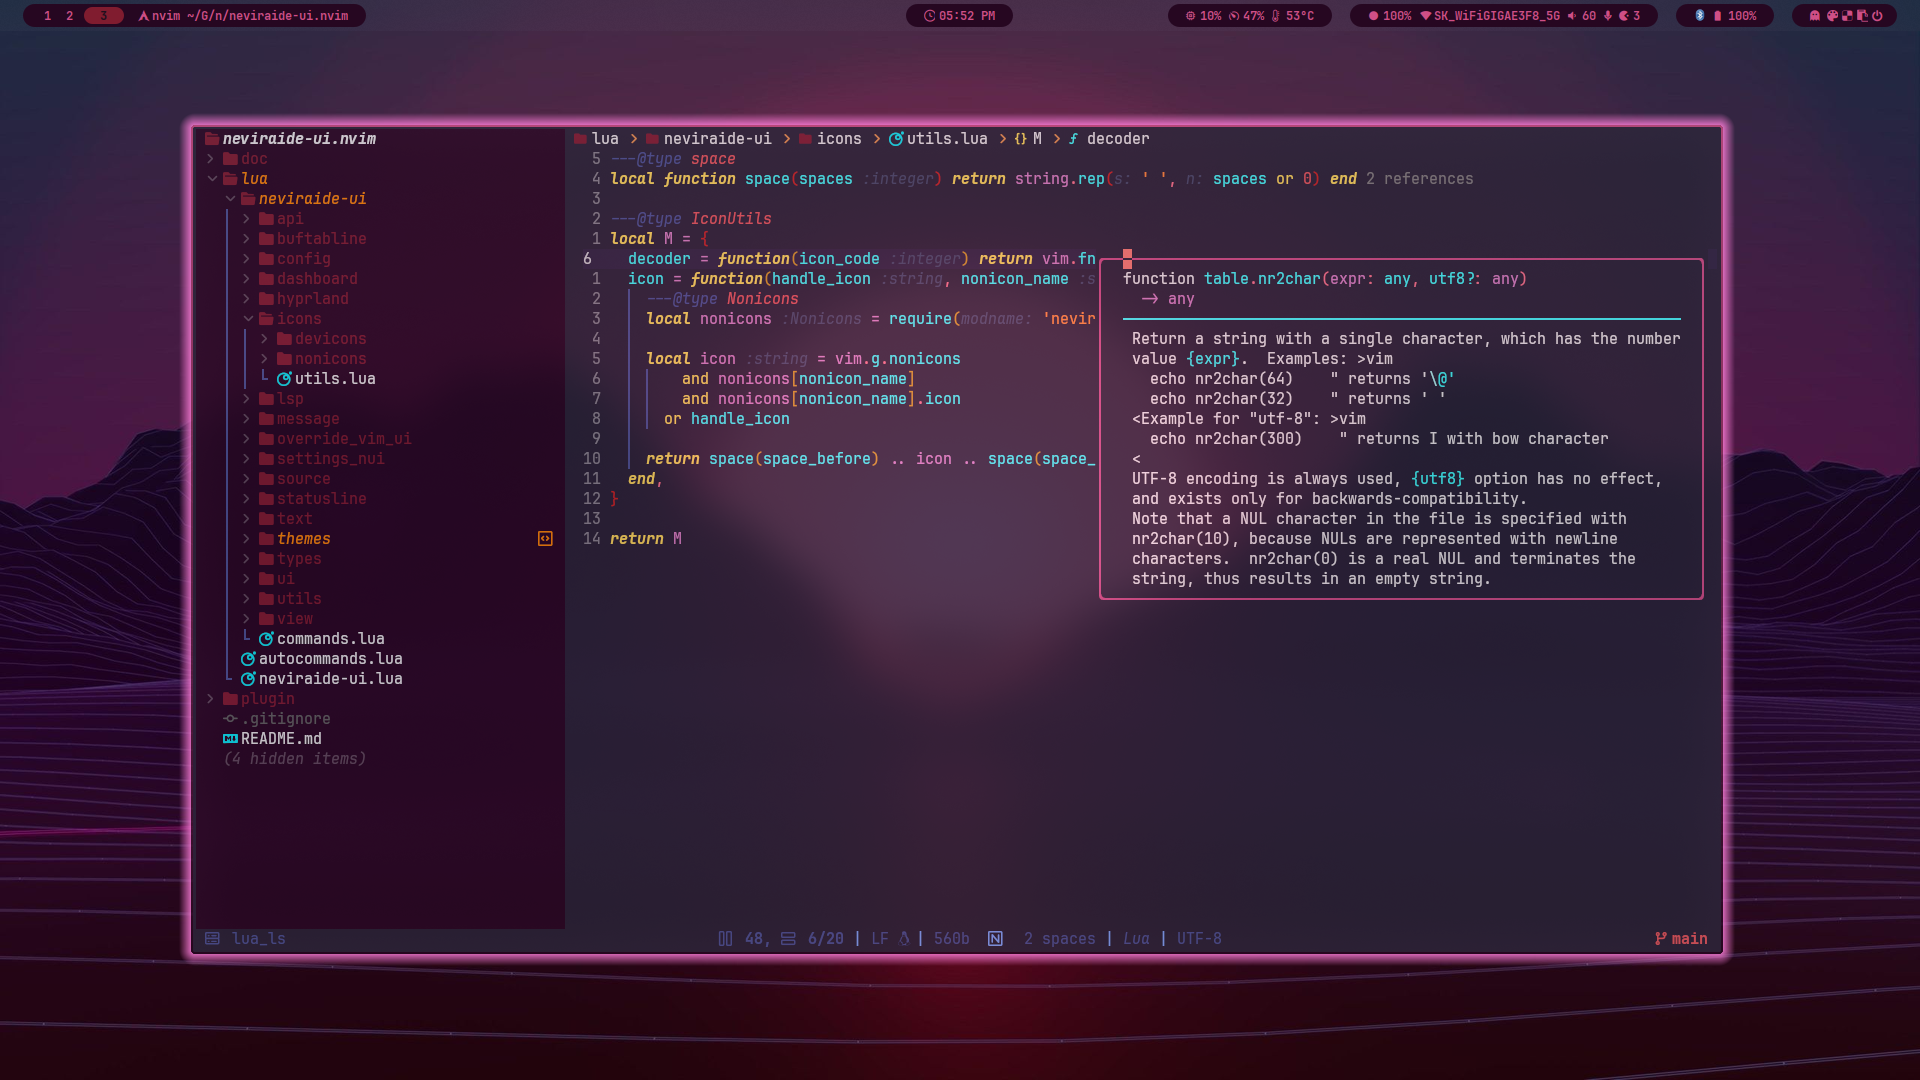This screenshot has height=1080, width=1920.
Task: Click the git branch main indicator
Action: coord(1681,939)
